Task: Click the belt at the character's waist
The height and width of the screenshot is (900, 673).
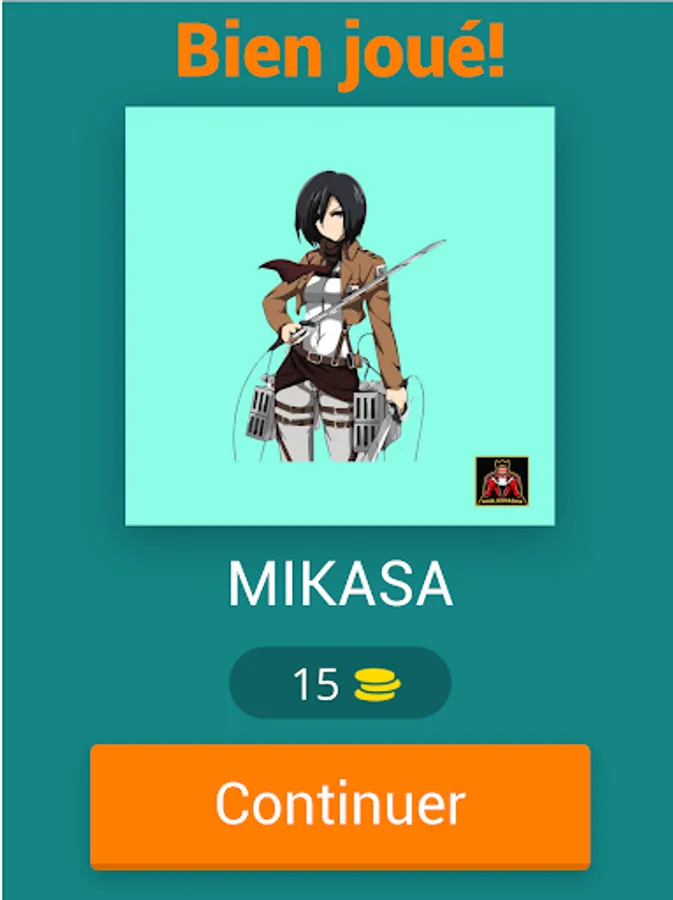Action: [x=324, y=358]
